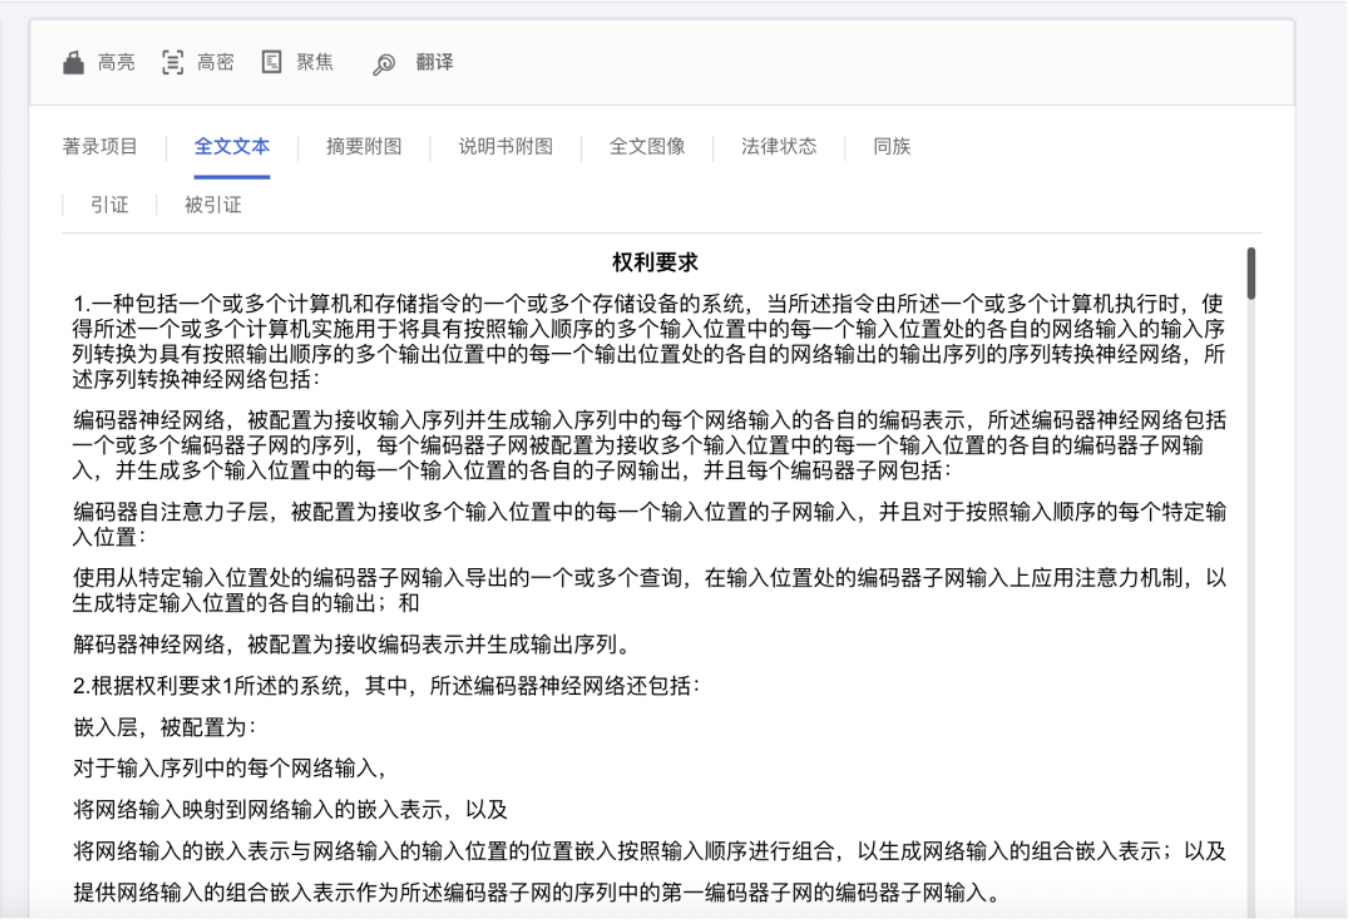Open the 同族 patent family tab

[x=891, y=147]
